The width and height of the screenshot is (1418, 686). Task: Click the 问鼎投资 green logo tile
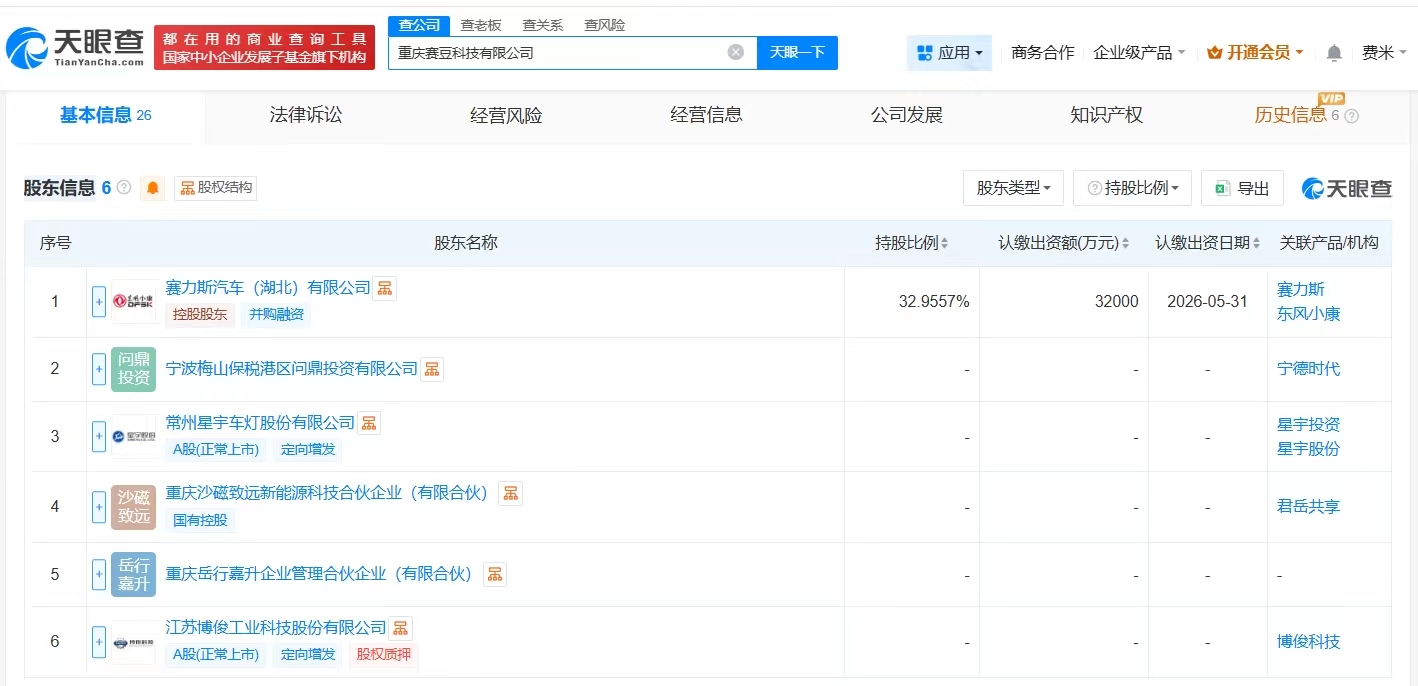(134, 369)
